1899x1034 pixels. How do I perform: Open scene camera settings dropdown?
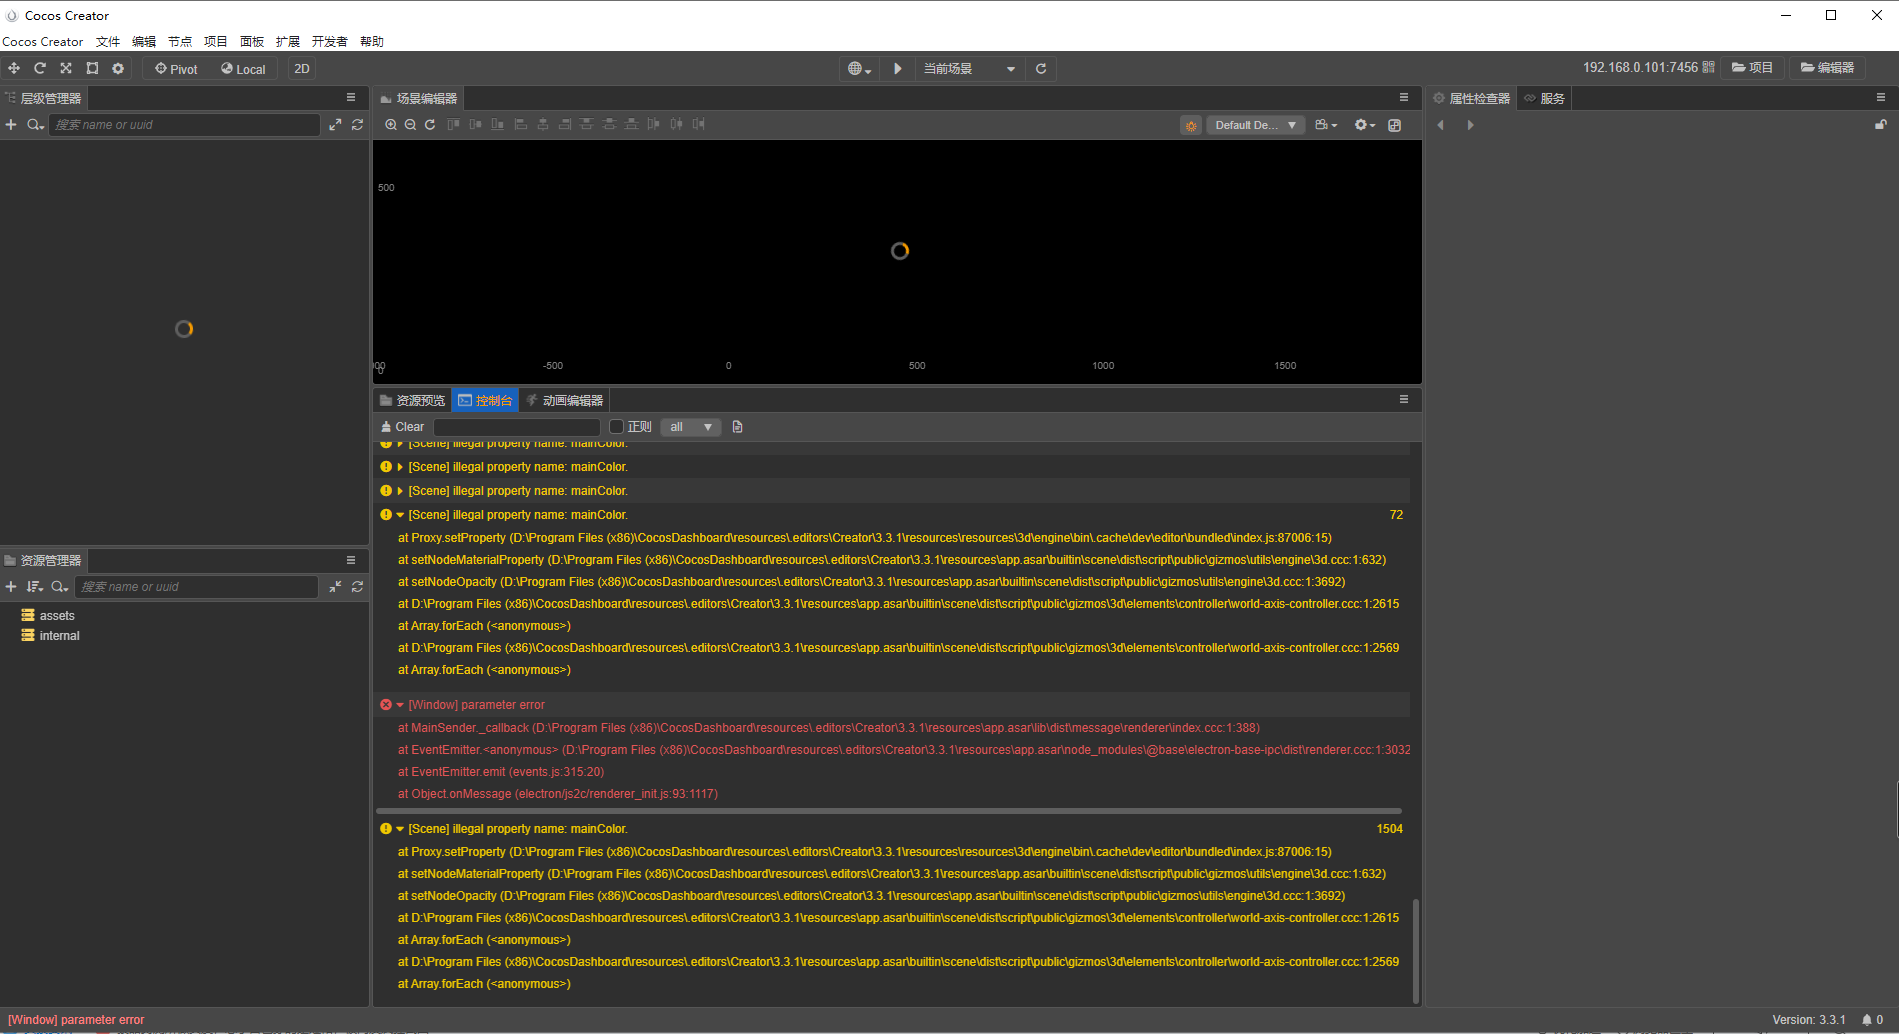click(x=1326, y=126)
